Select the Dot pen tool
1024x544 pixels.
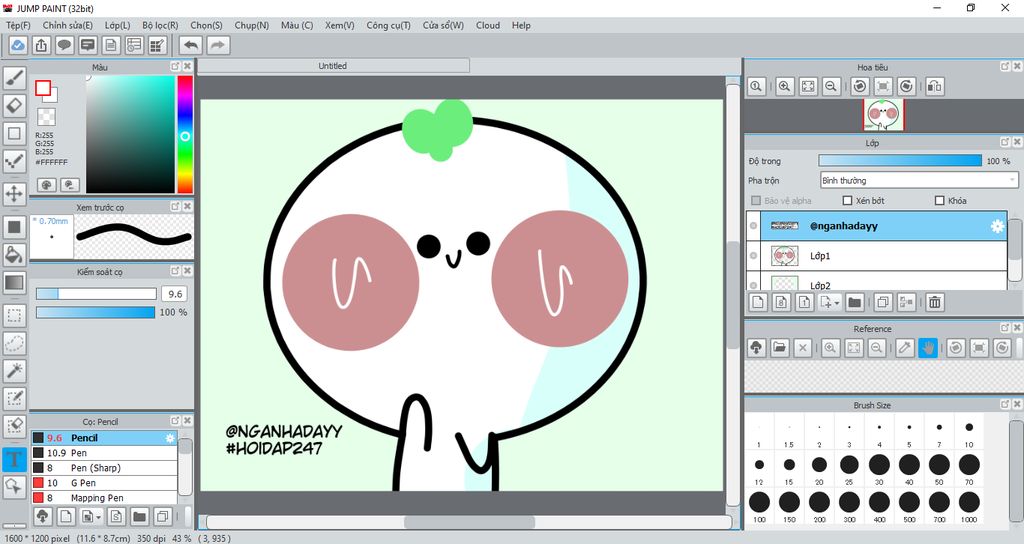(14, 161)
